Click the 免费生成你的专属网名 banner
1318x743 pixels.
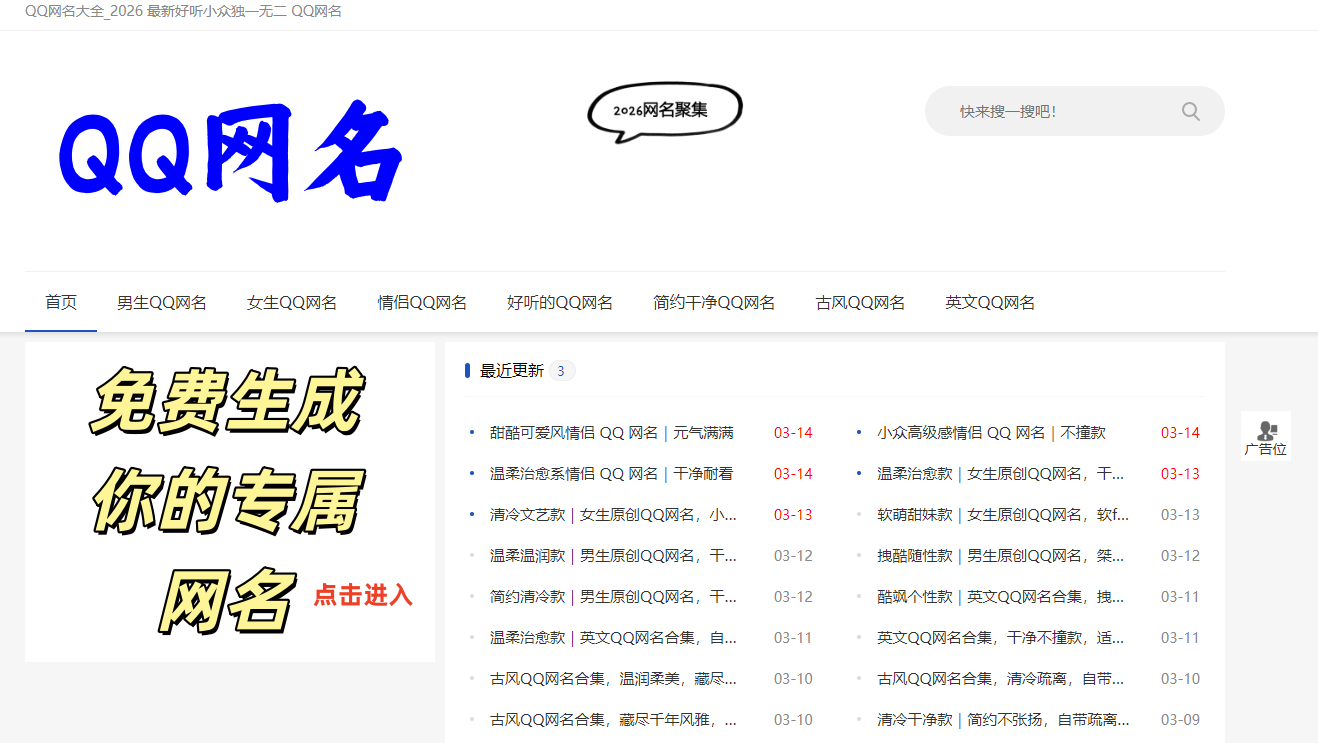[230, 501]
